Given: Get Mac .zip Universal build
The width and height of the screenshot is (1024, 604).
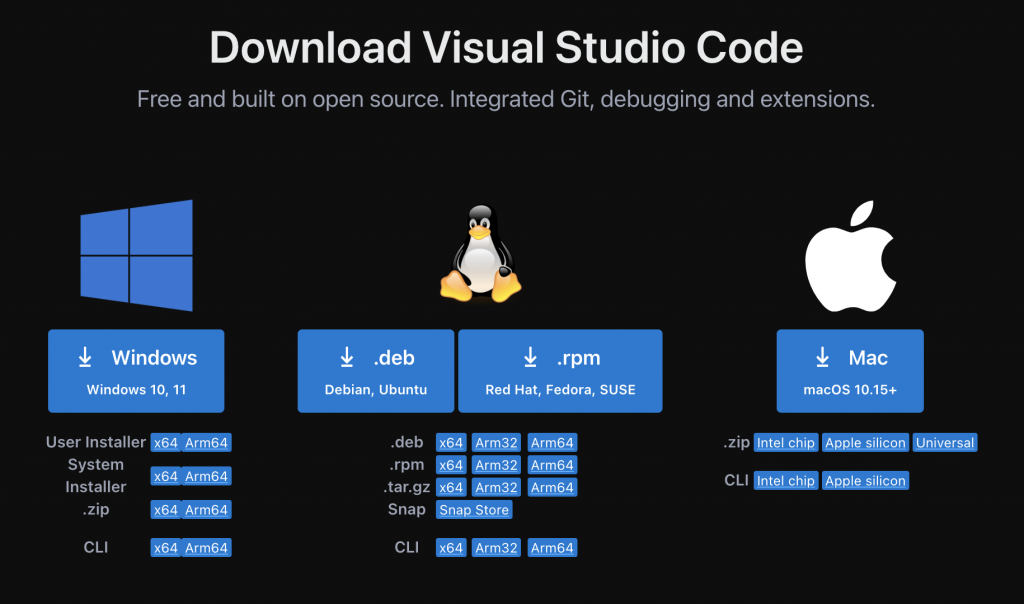Looking at the screenshot, I should coord(945,443).
